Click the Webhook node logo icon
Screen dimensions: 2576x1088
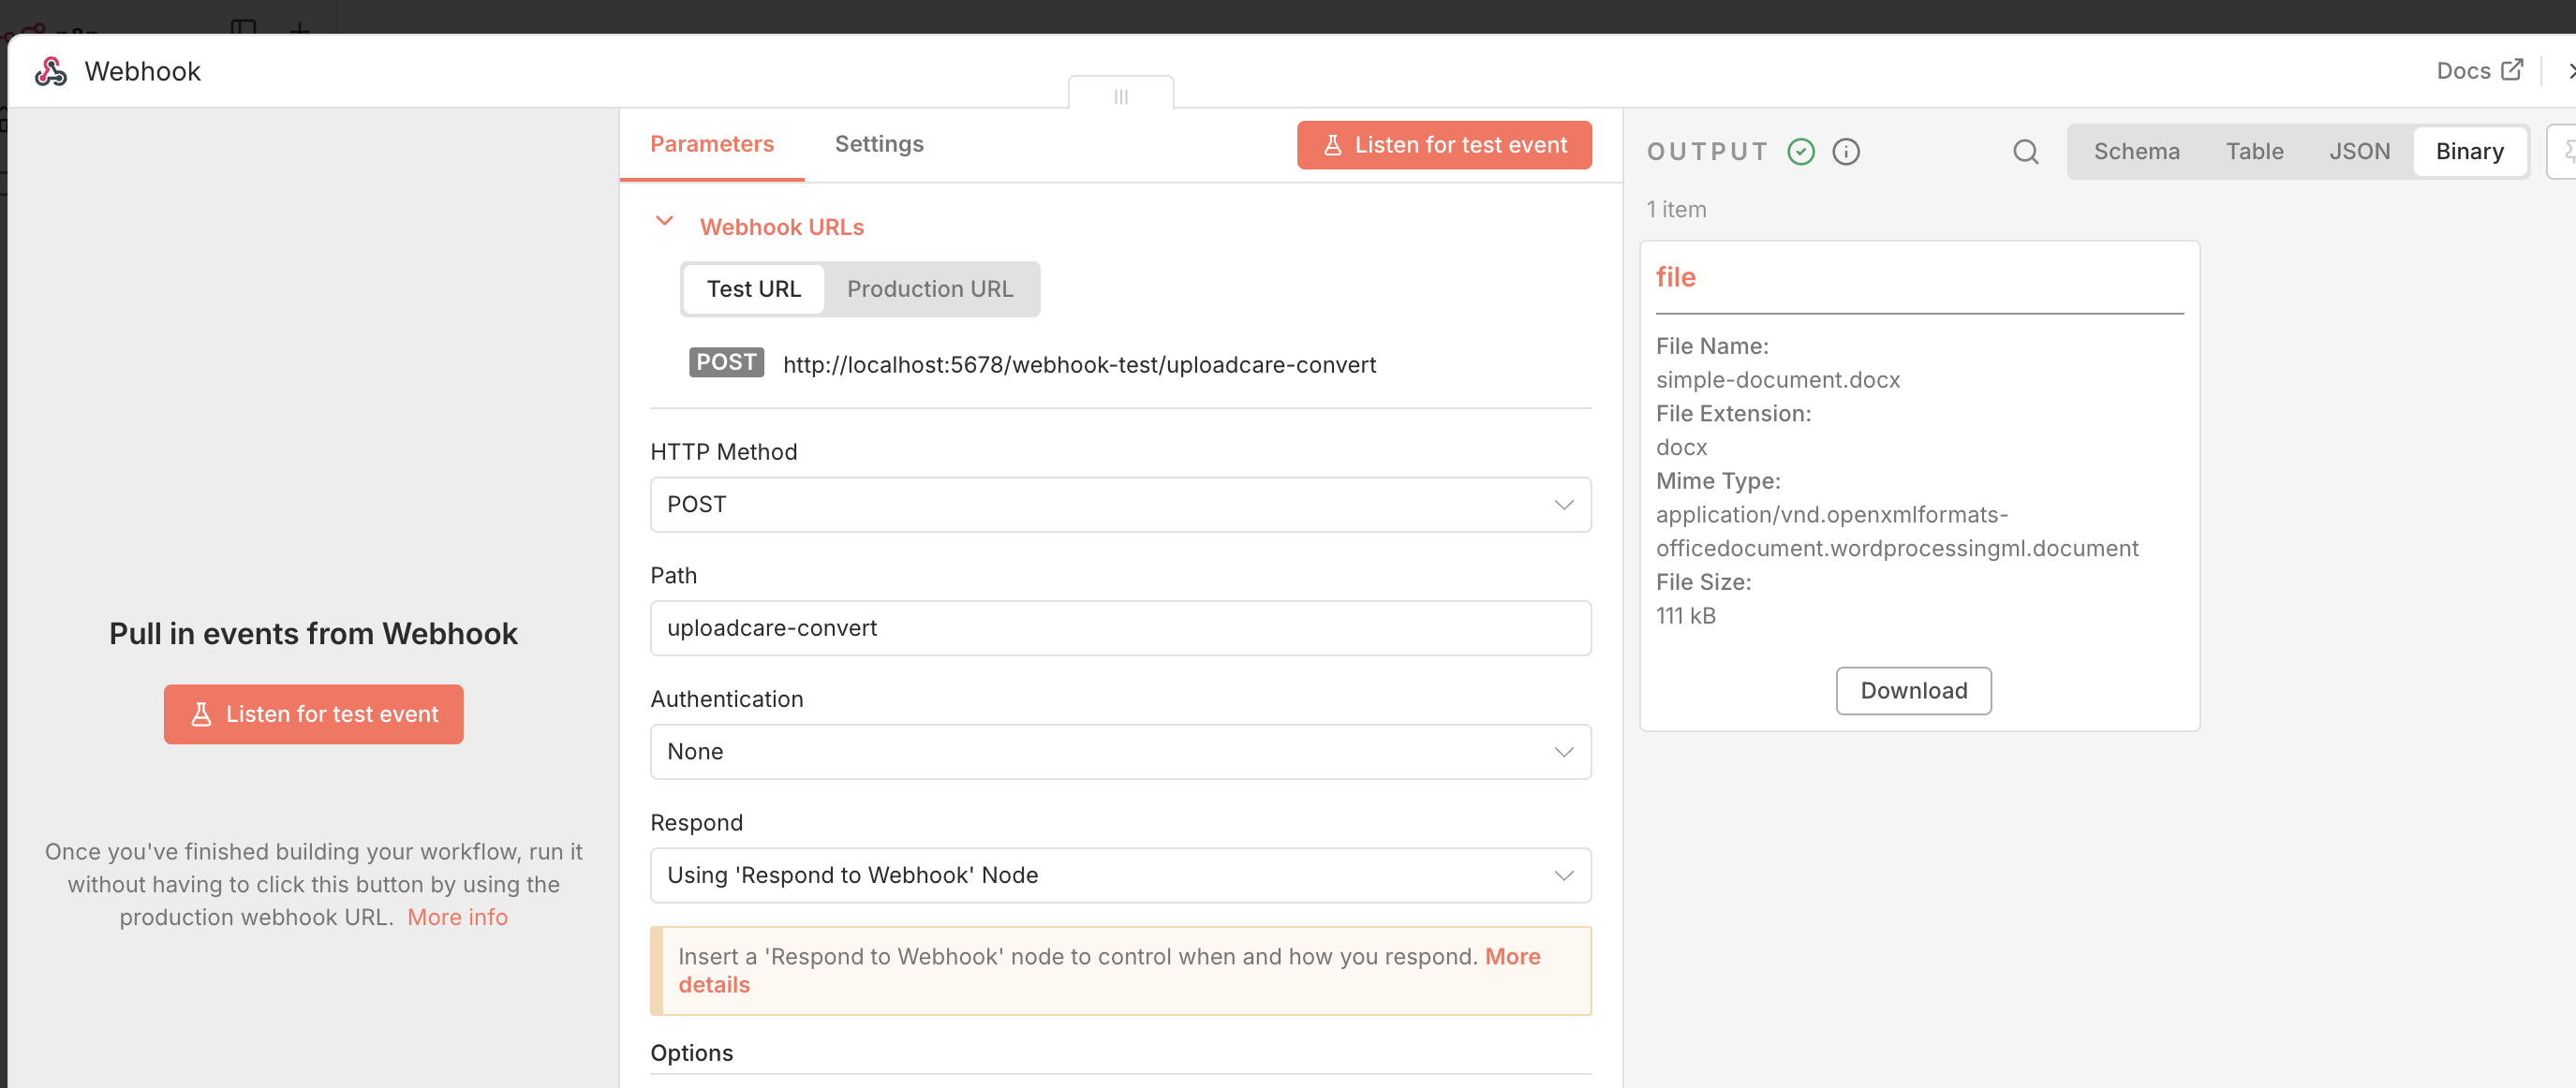tap(51, 71)
